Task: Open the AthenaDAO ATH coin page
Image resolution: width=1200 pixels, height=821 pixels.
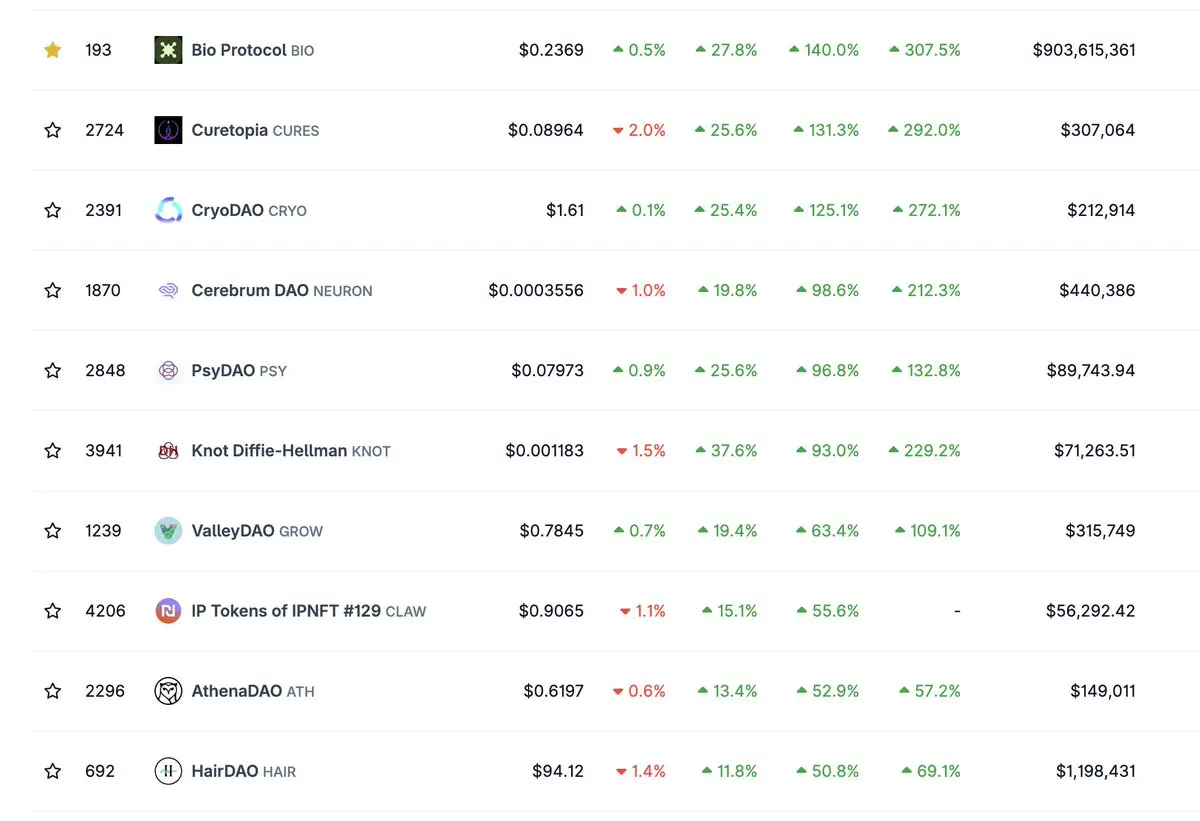Action: pos(253,691)
